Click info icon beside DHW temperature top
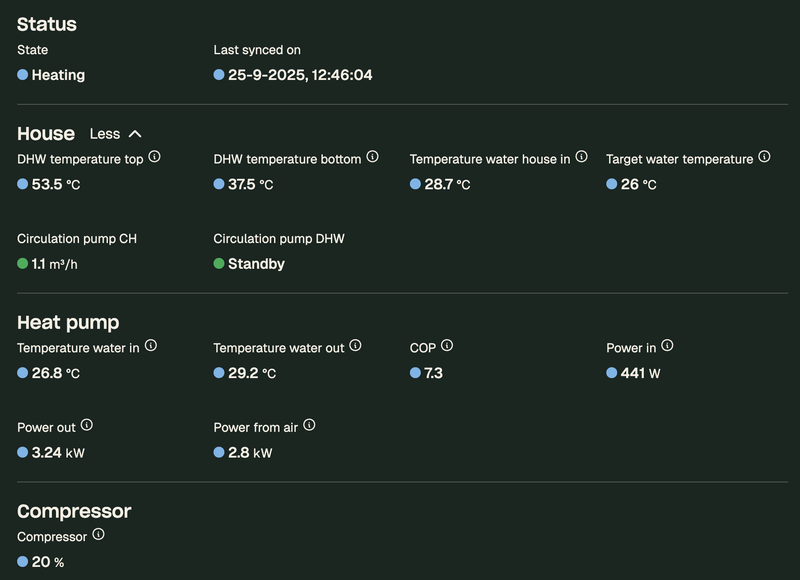The width and height of the screenshot is (800, 580). tap(155, 158)
